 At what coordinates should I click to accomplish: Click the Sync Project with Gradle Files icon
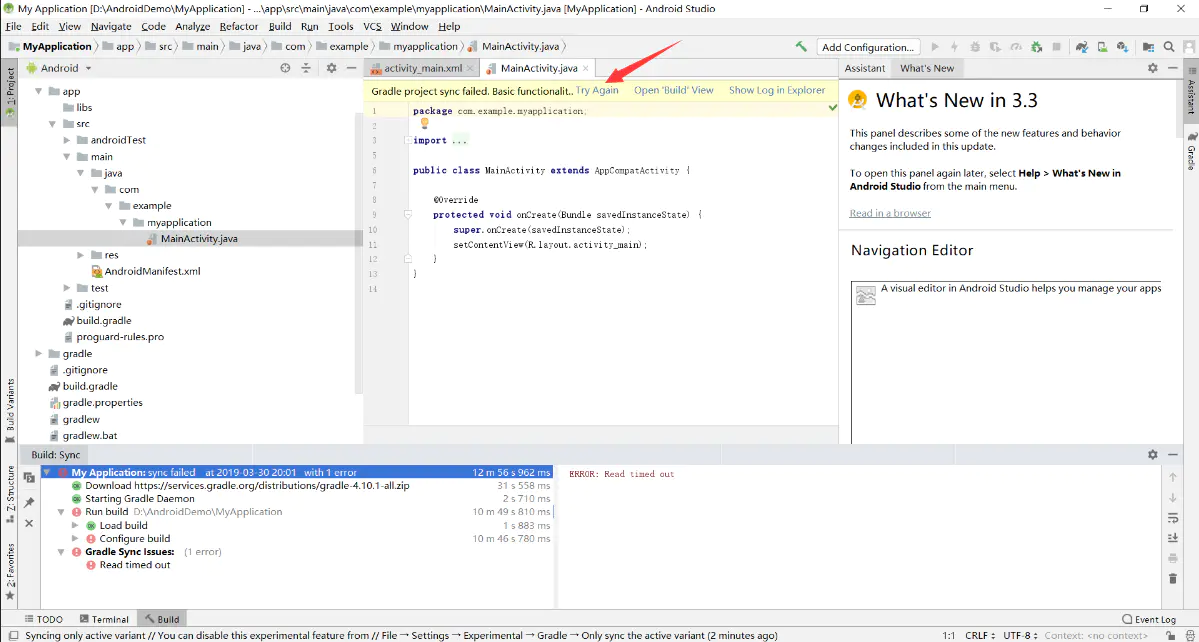tap(1082, 47)
